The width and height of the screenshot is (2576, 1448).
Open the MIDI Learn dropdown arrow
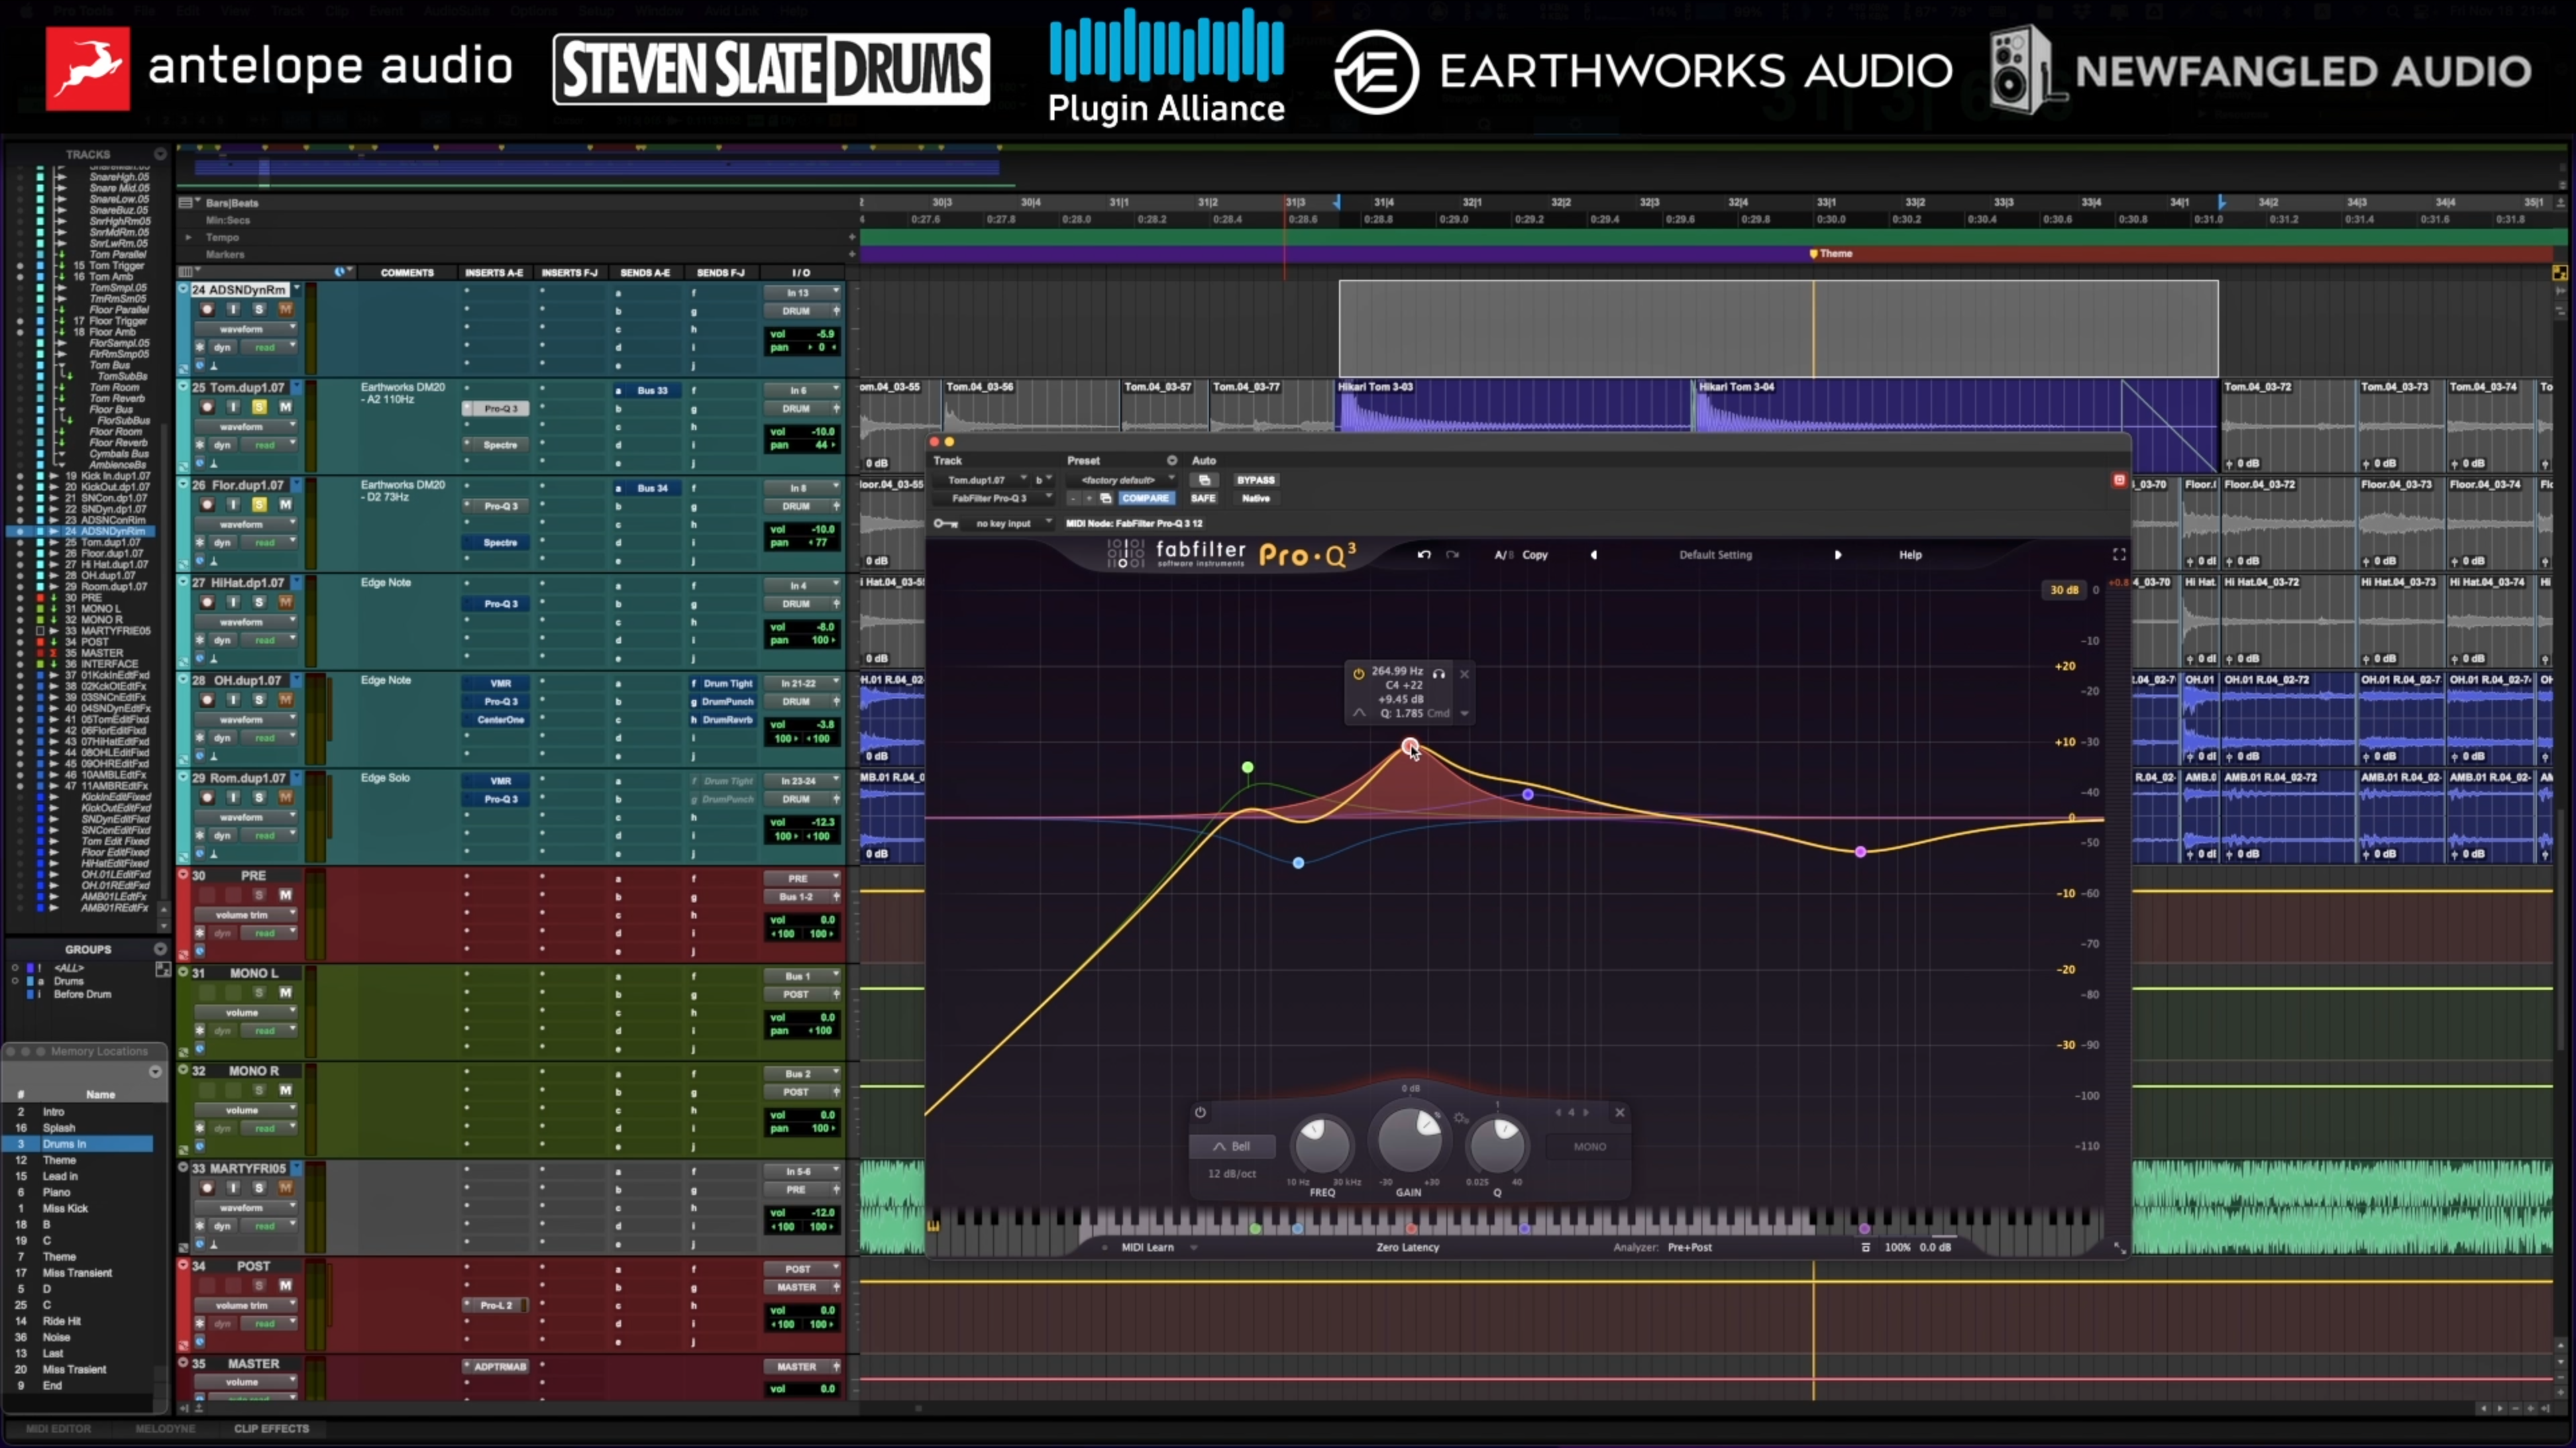[1194, 1248]
